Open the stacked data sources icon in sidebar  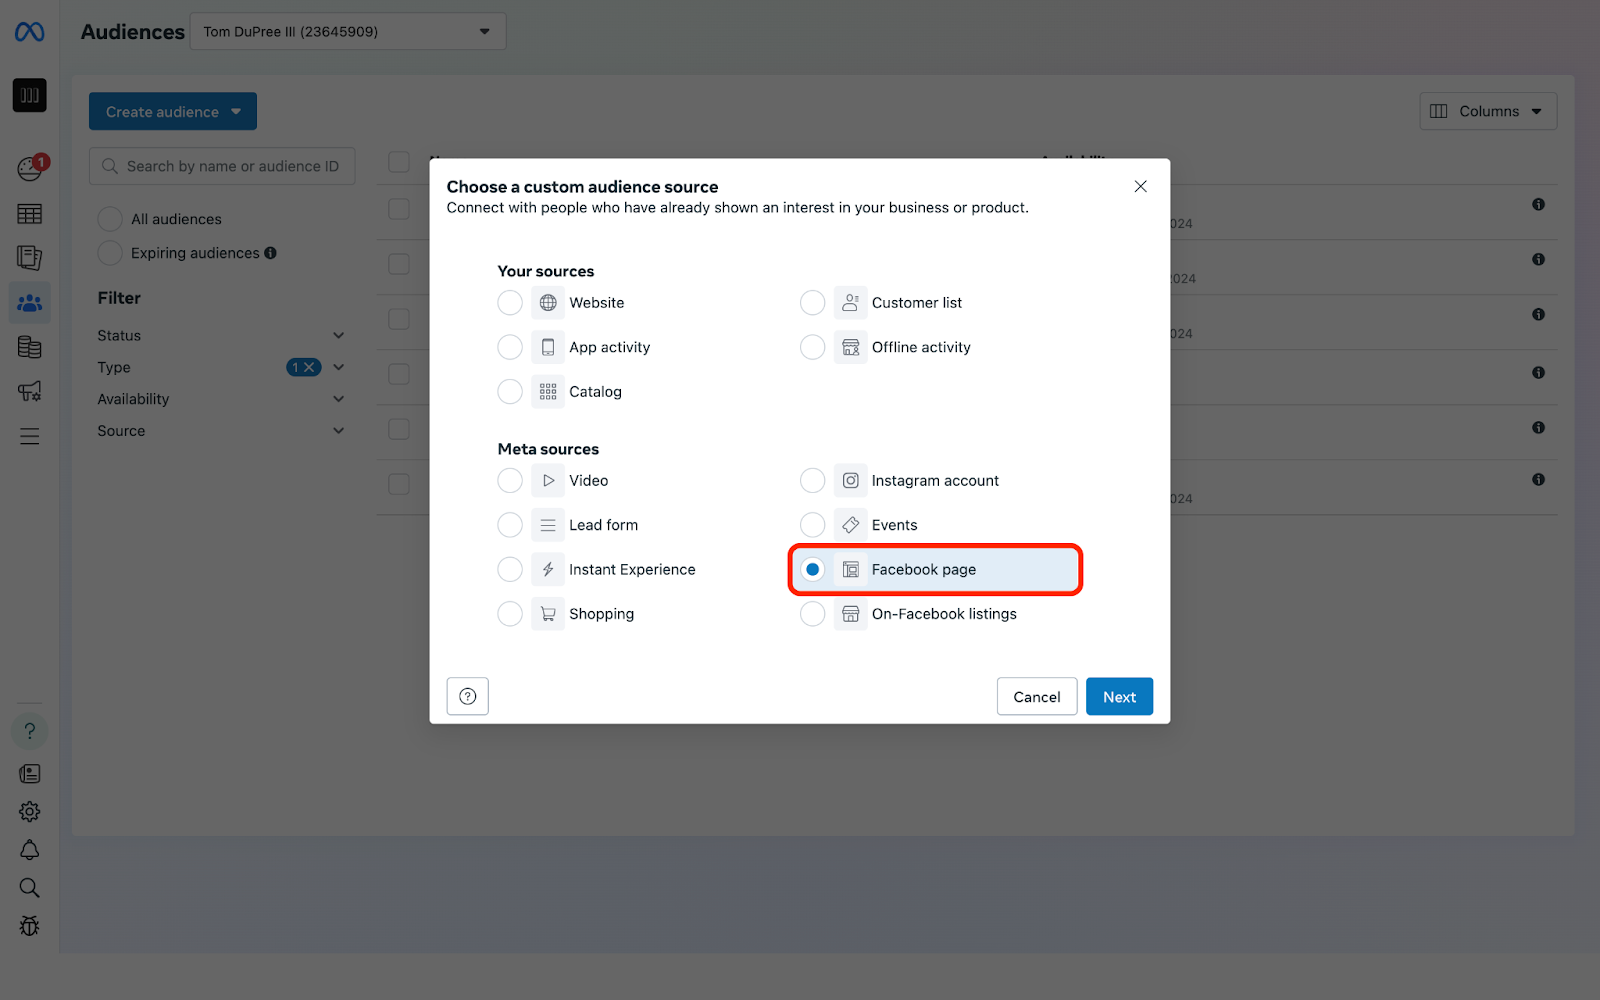(29, 347)
